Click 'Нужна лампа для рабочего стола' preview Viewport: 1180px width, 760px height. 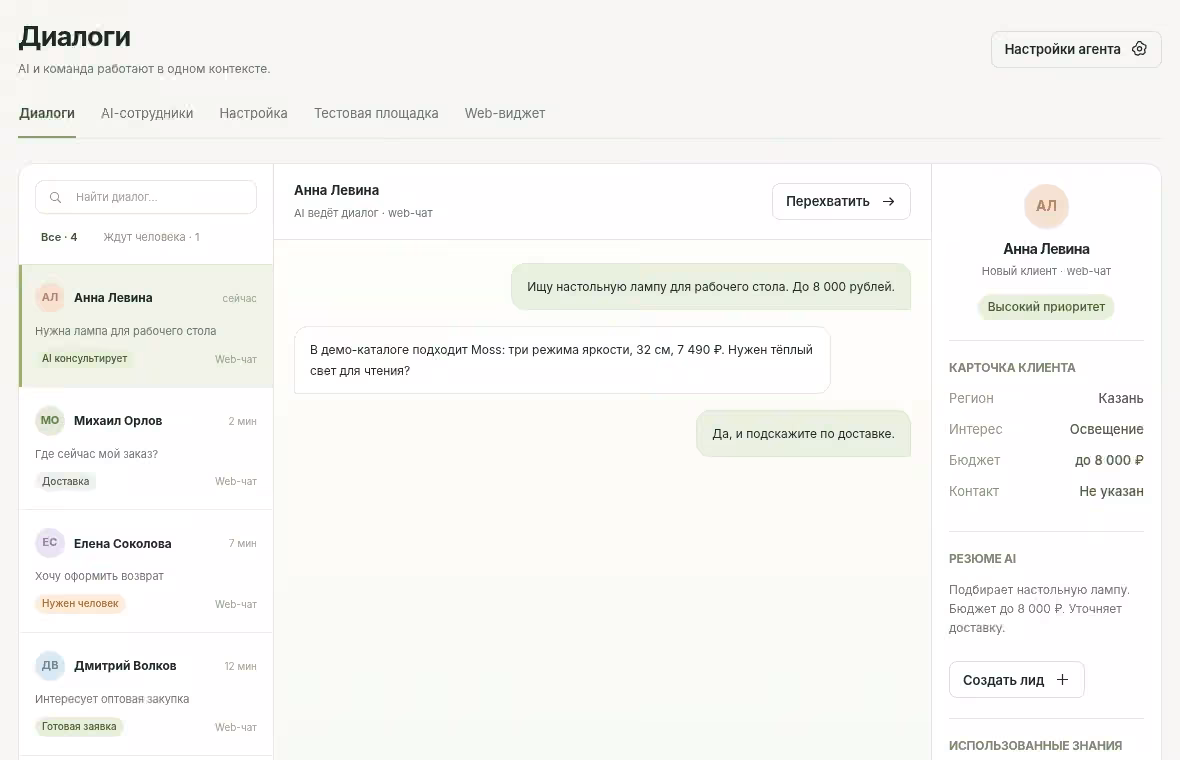pyautogui.click(x=126, y=331)
